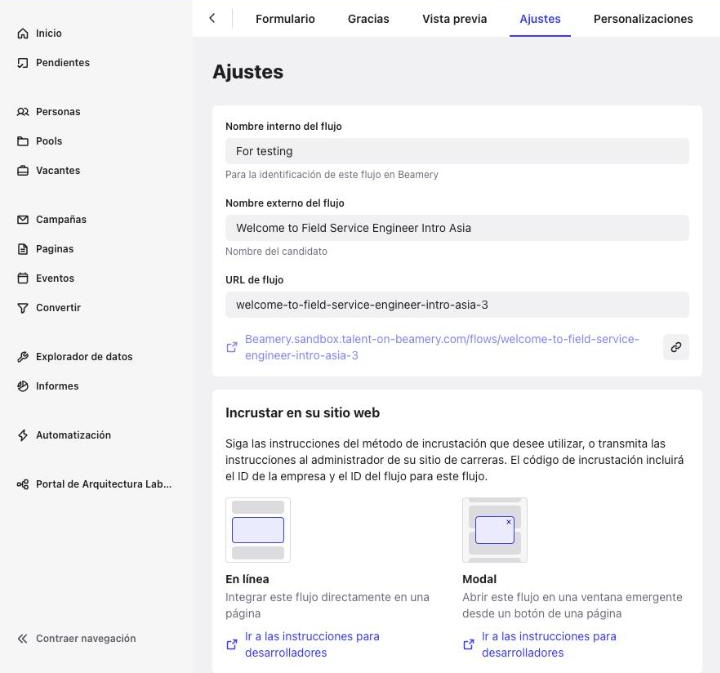Click the Vacantes briefcase icon
Viewport: 720px width, 673px height.
click(22, 170)
